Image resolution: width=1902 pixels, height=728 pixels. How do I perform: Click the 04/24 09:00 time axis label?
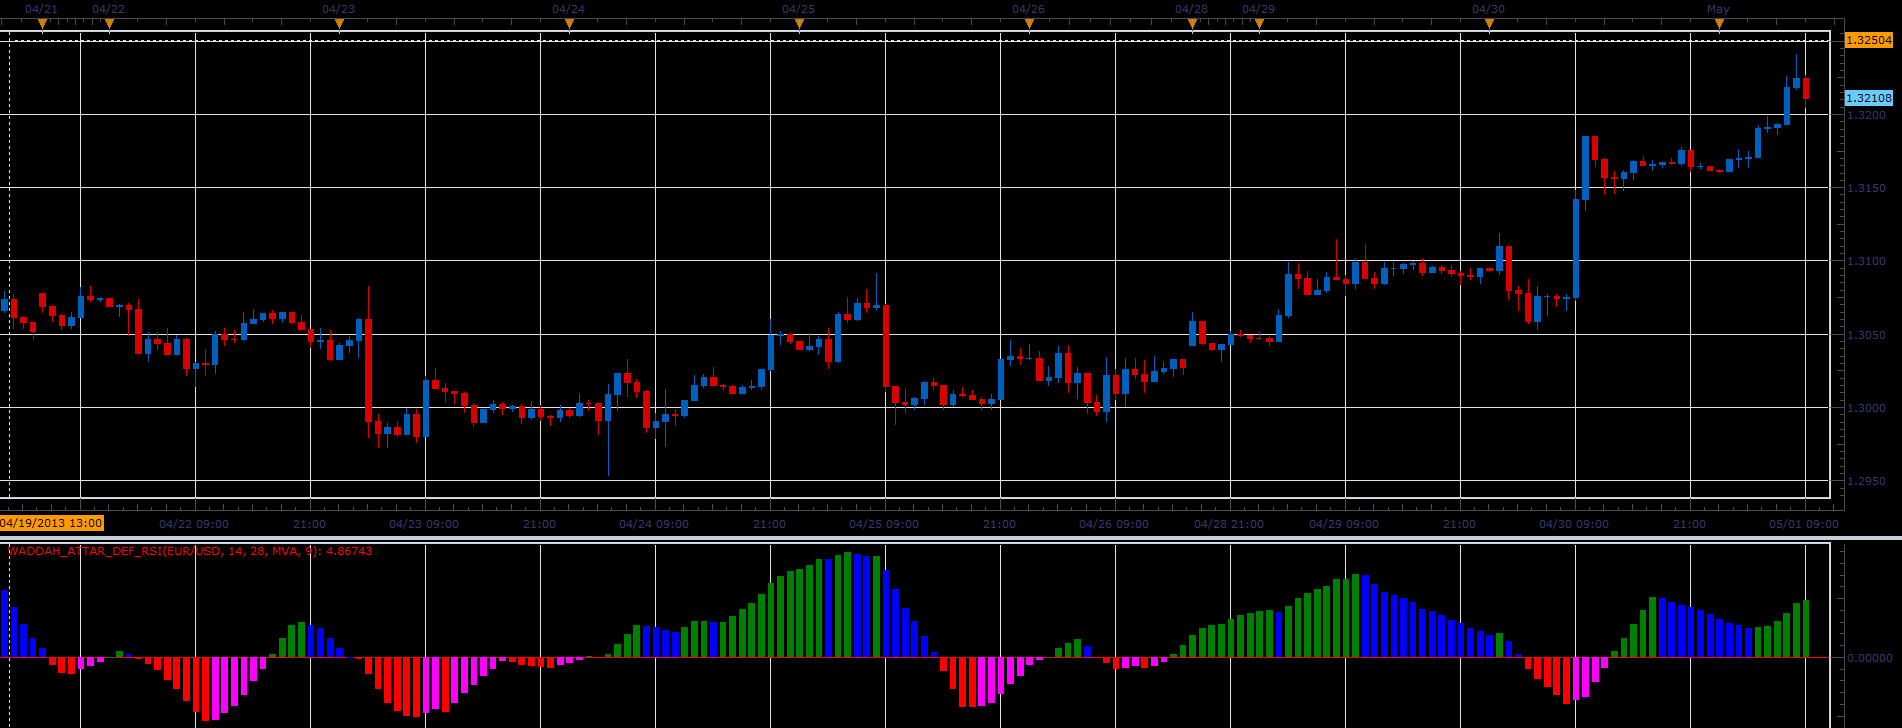point(654,524)
